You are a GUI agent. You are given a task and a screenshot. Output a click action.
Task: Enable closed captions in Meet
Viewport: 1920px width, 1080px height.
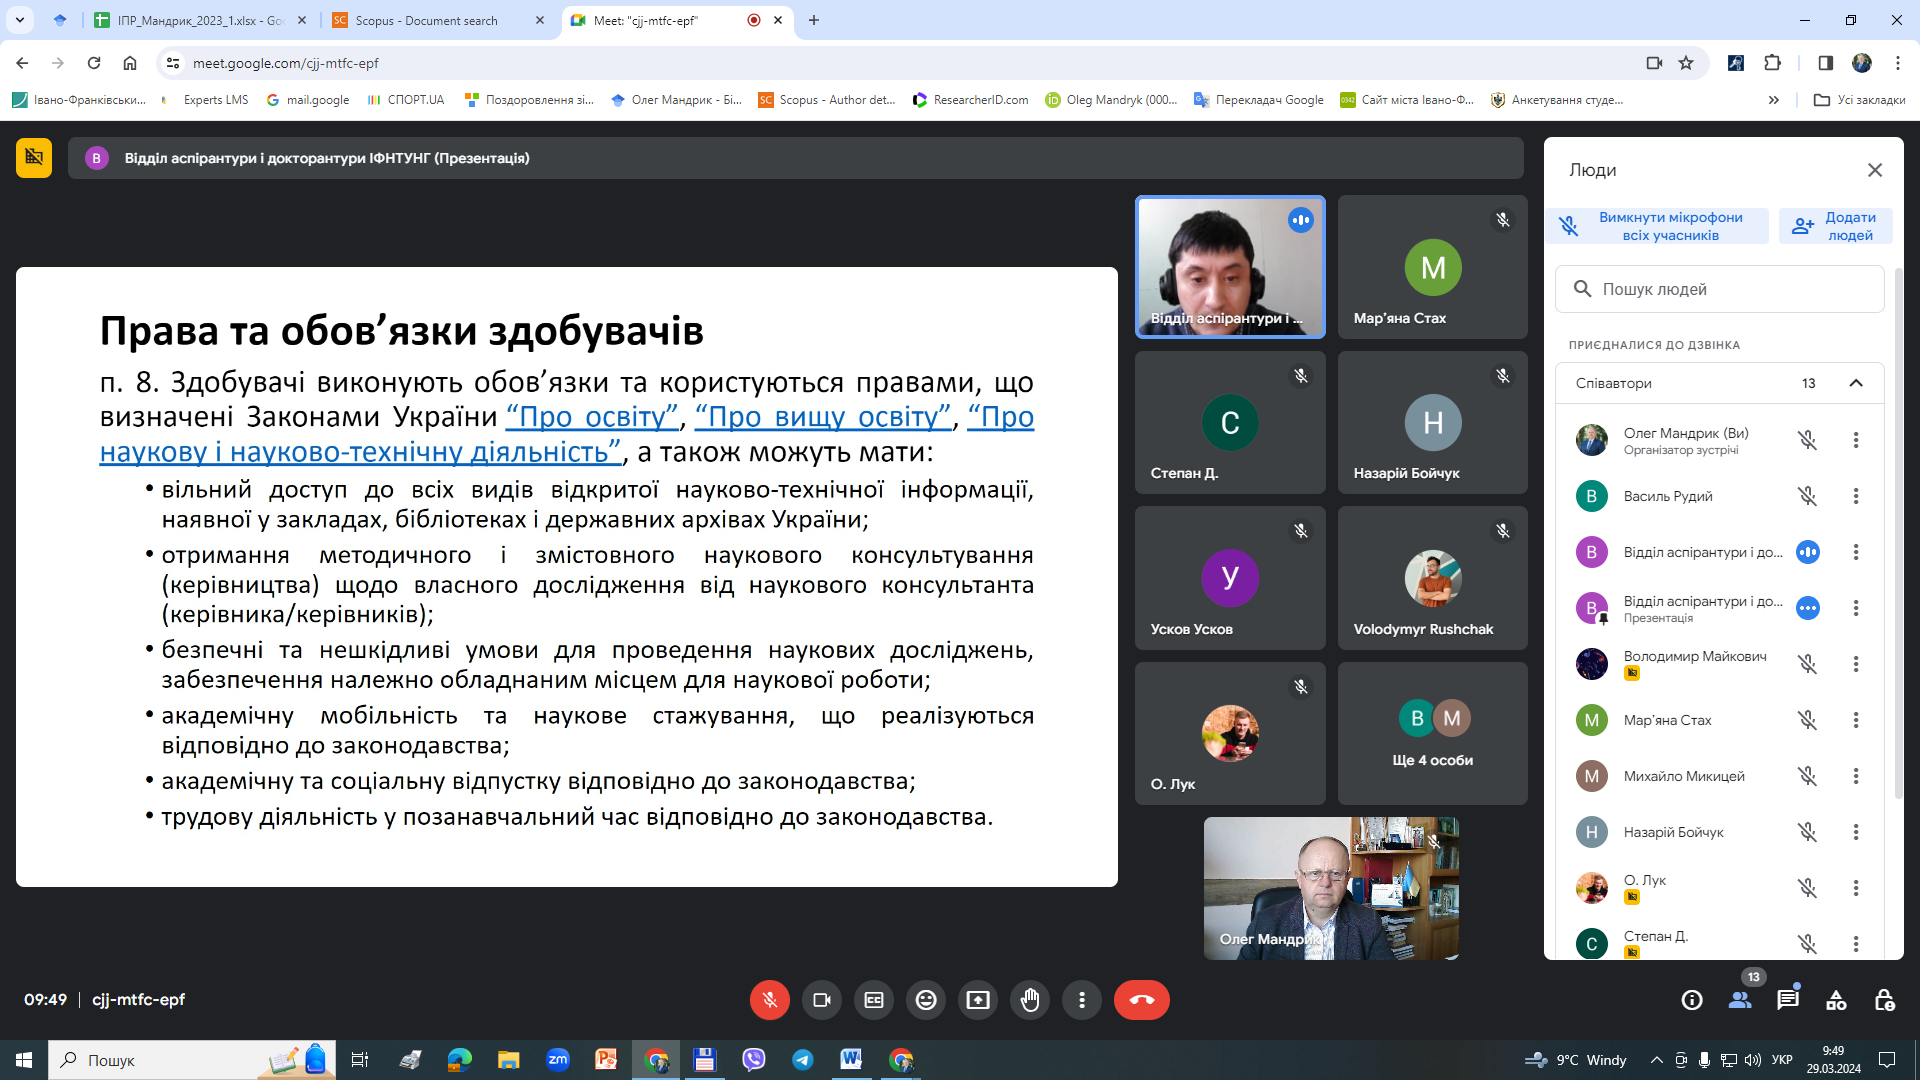tap(874, 999)
